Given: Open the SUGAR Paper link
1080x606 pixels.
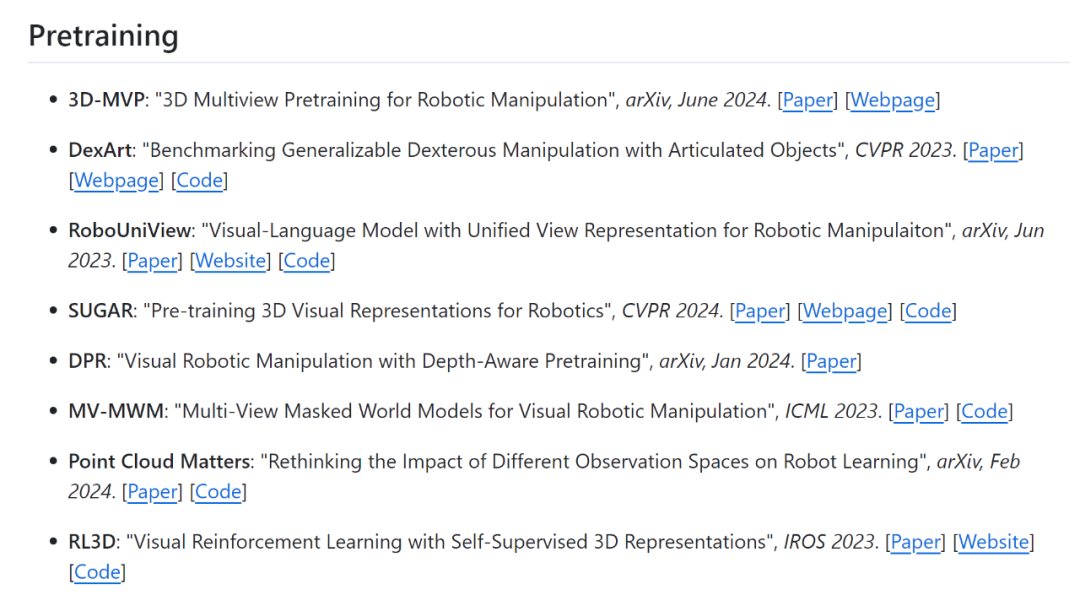Looking at the screenshot, I should [x=760, y=311].
